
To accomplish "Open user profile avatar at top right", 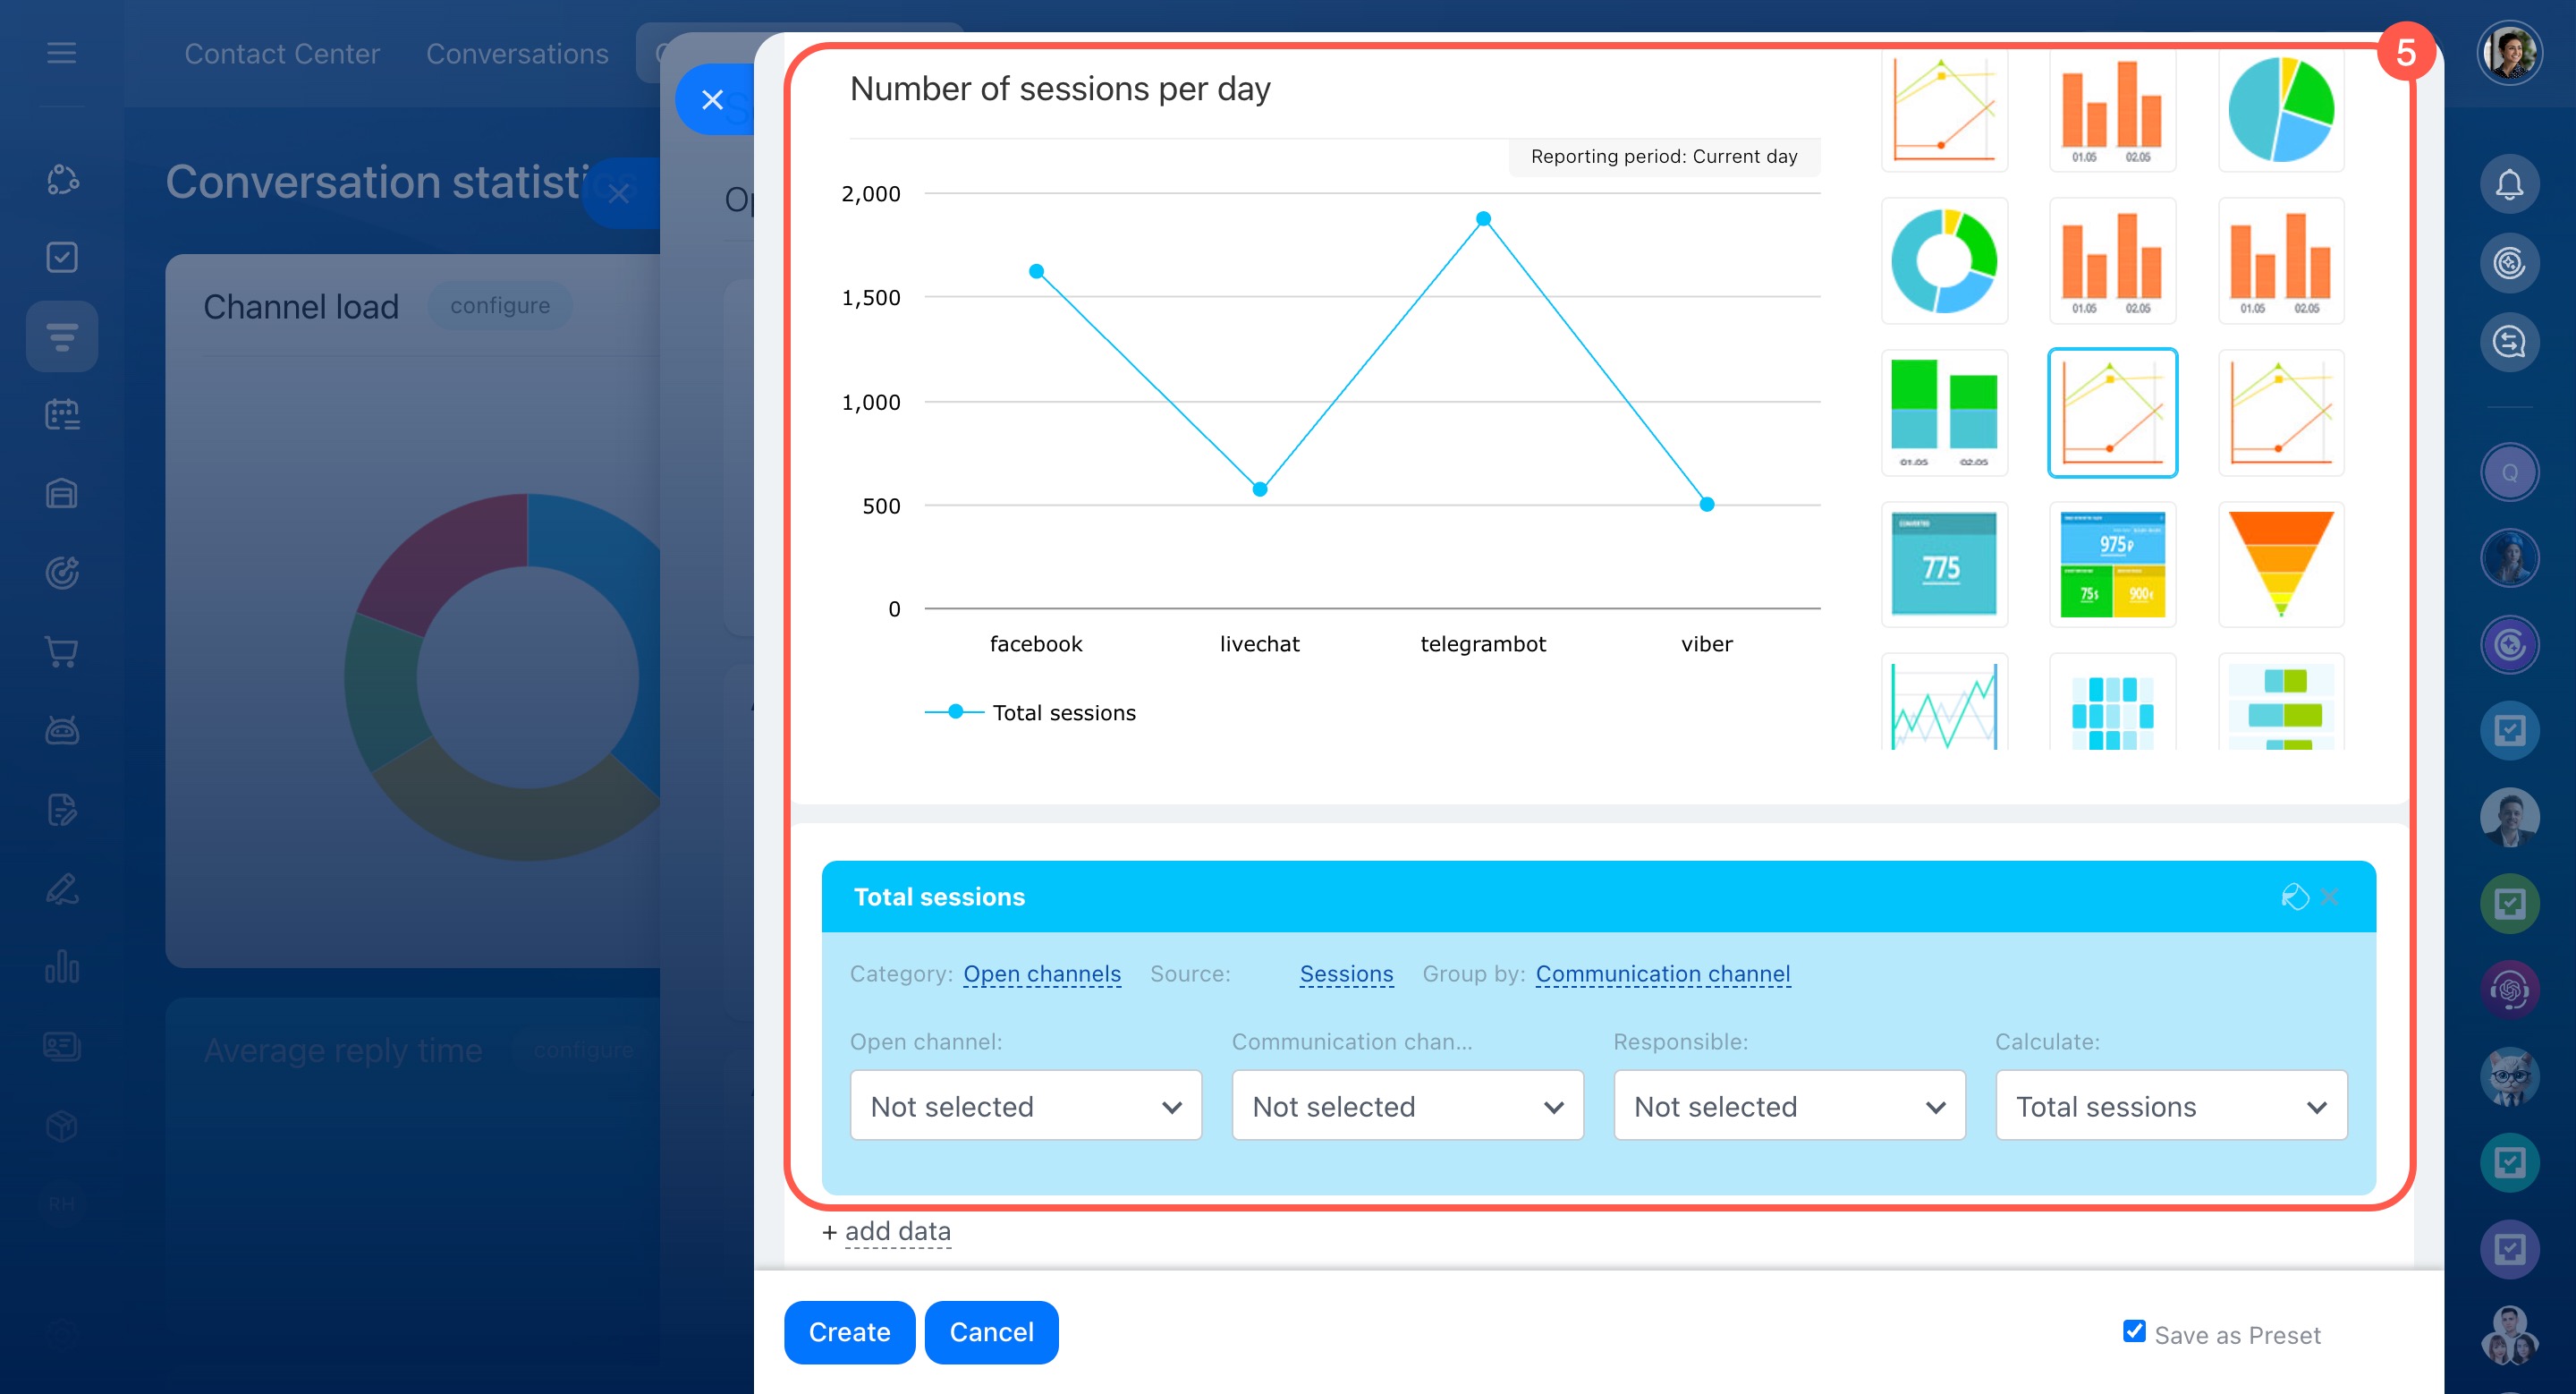I will pos(2508,54).
